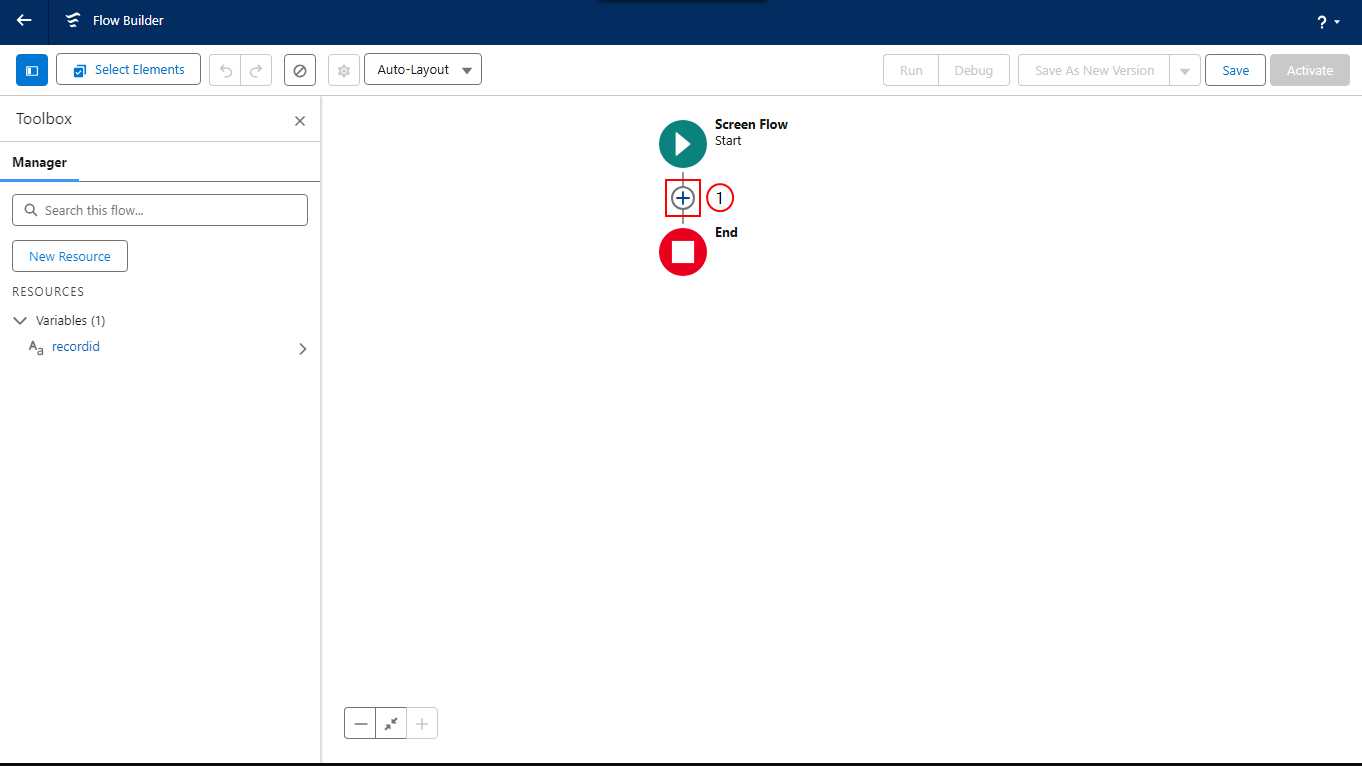This screenshot has height=766, width=1362.
Task: Click the Undo arrow icon
Action: (x=225, y=71)
